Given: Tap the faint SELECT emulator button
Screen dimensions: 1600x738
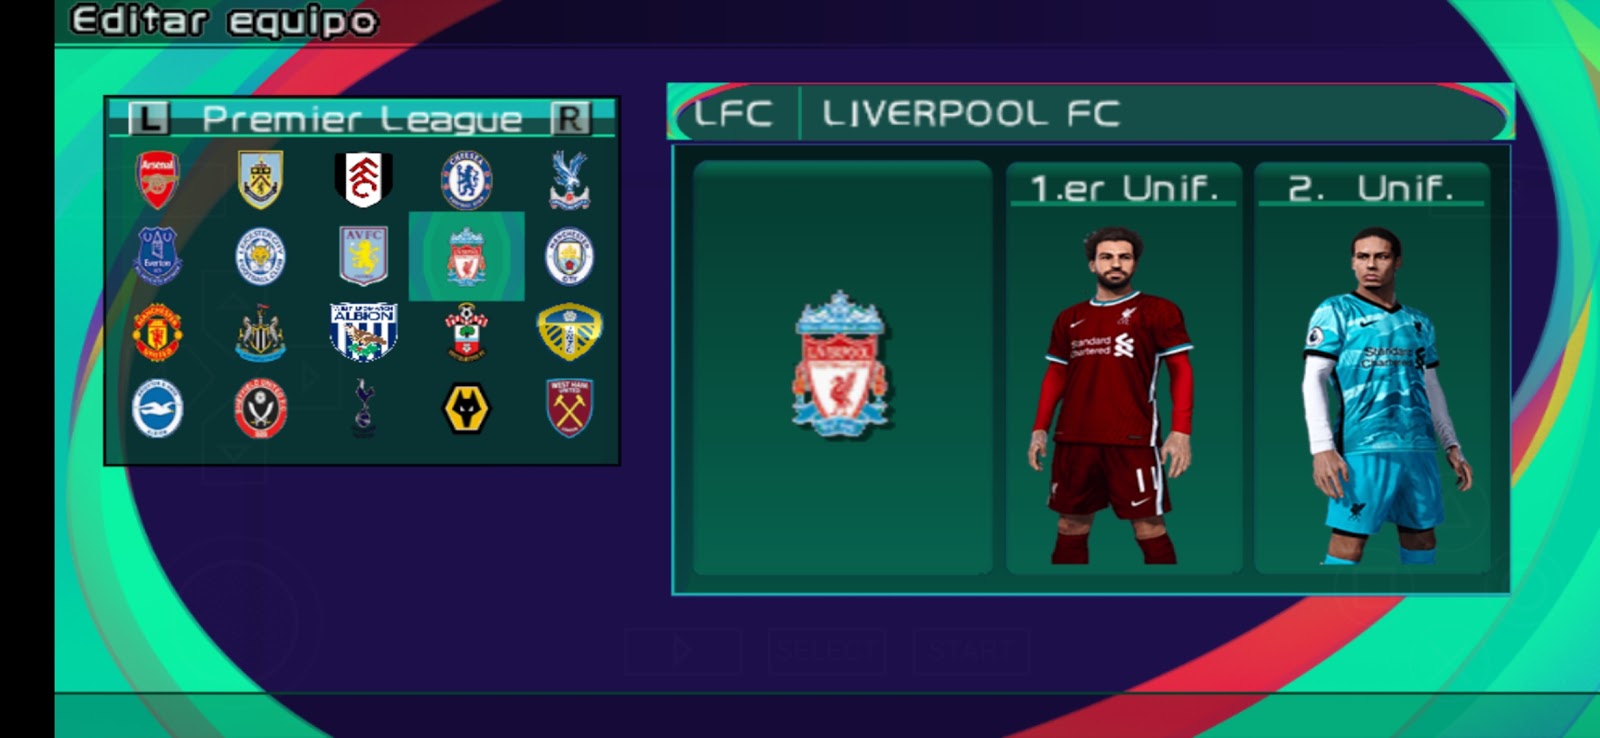Looking at the screenshot, I should [x=826, y=652].
